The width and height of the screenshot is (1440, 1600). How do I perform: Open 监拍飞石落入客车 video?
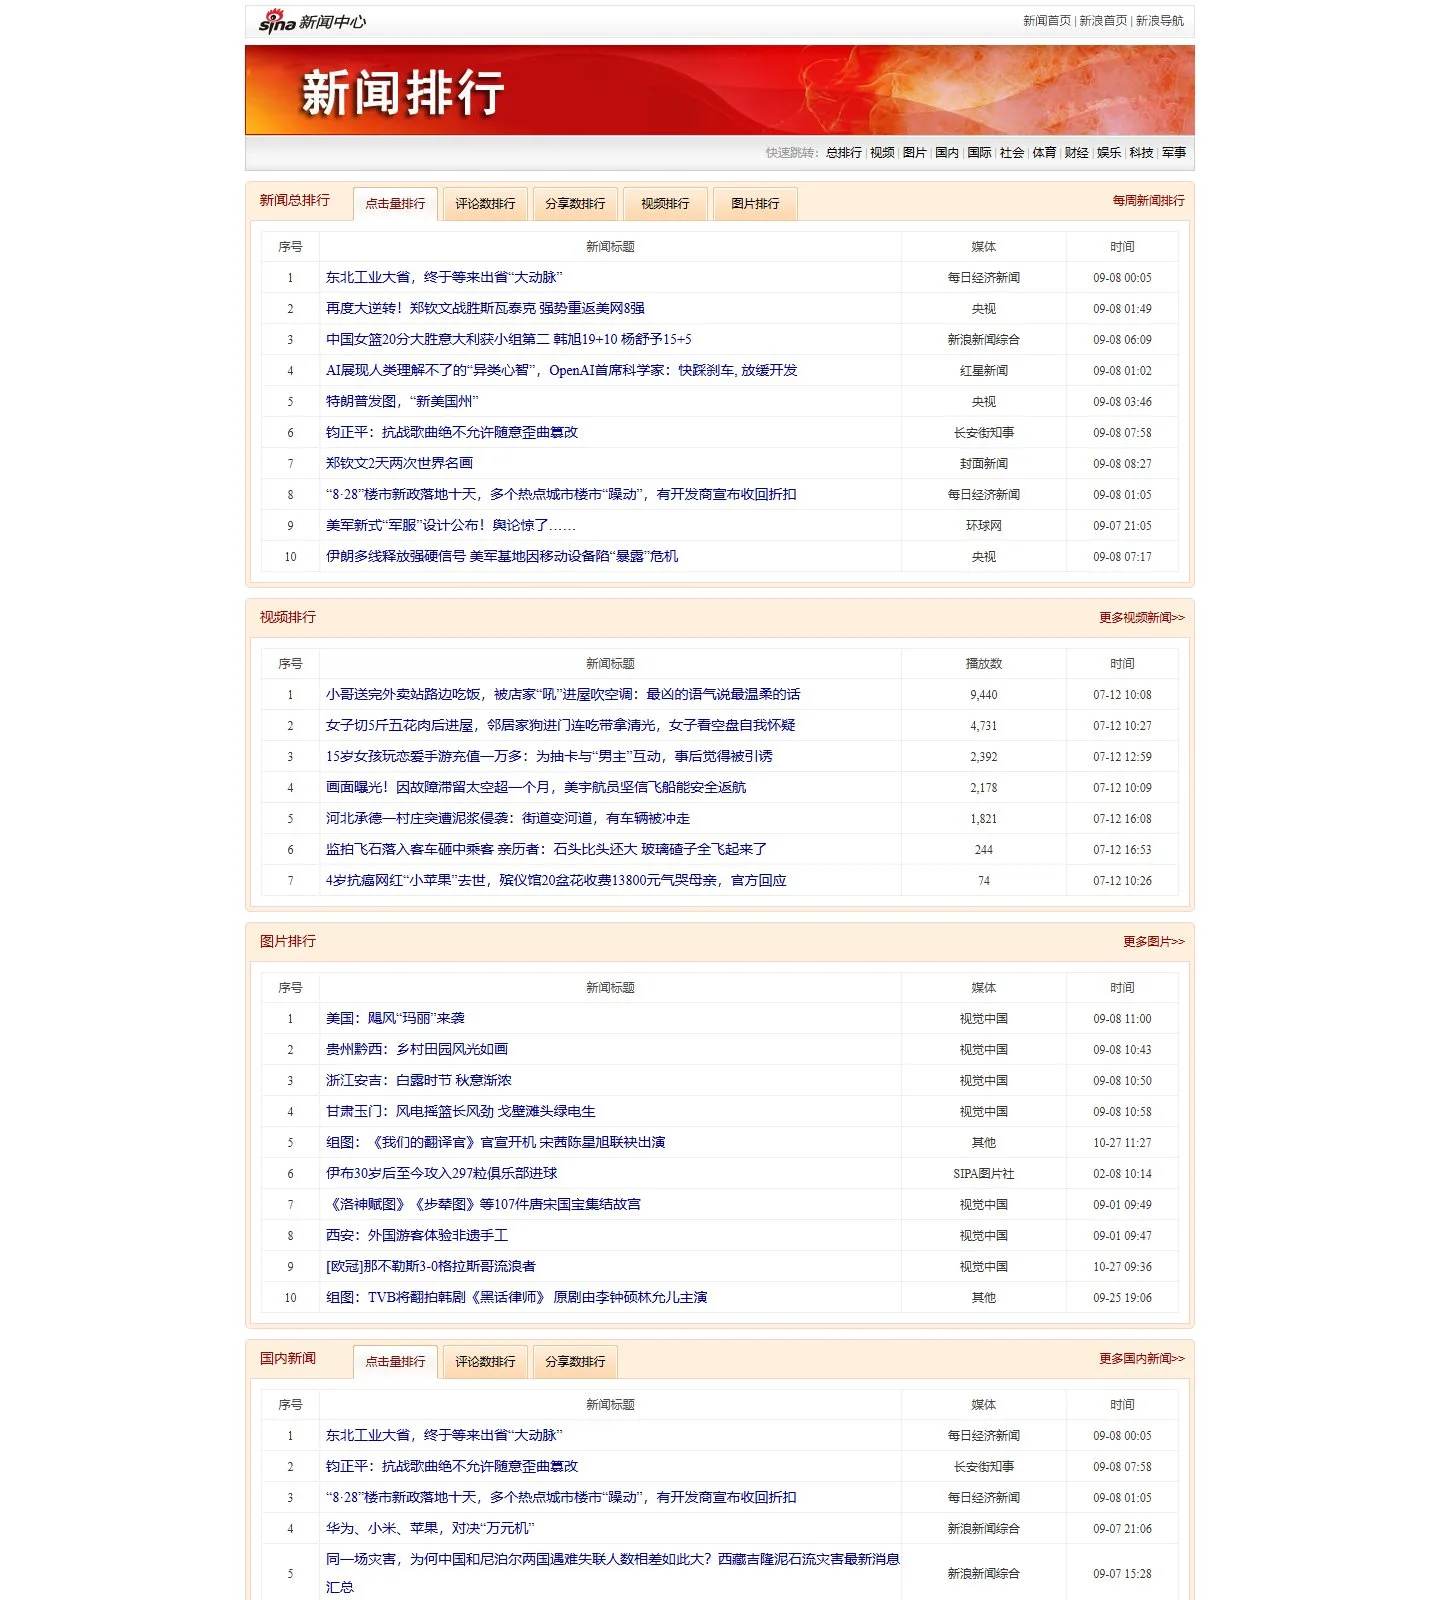pos(546,849)
